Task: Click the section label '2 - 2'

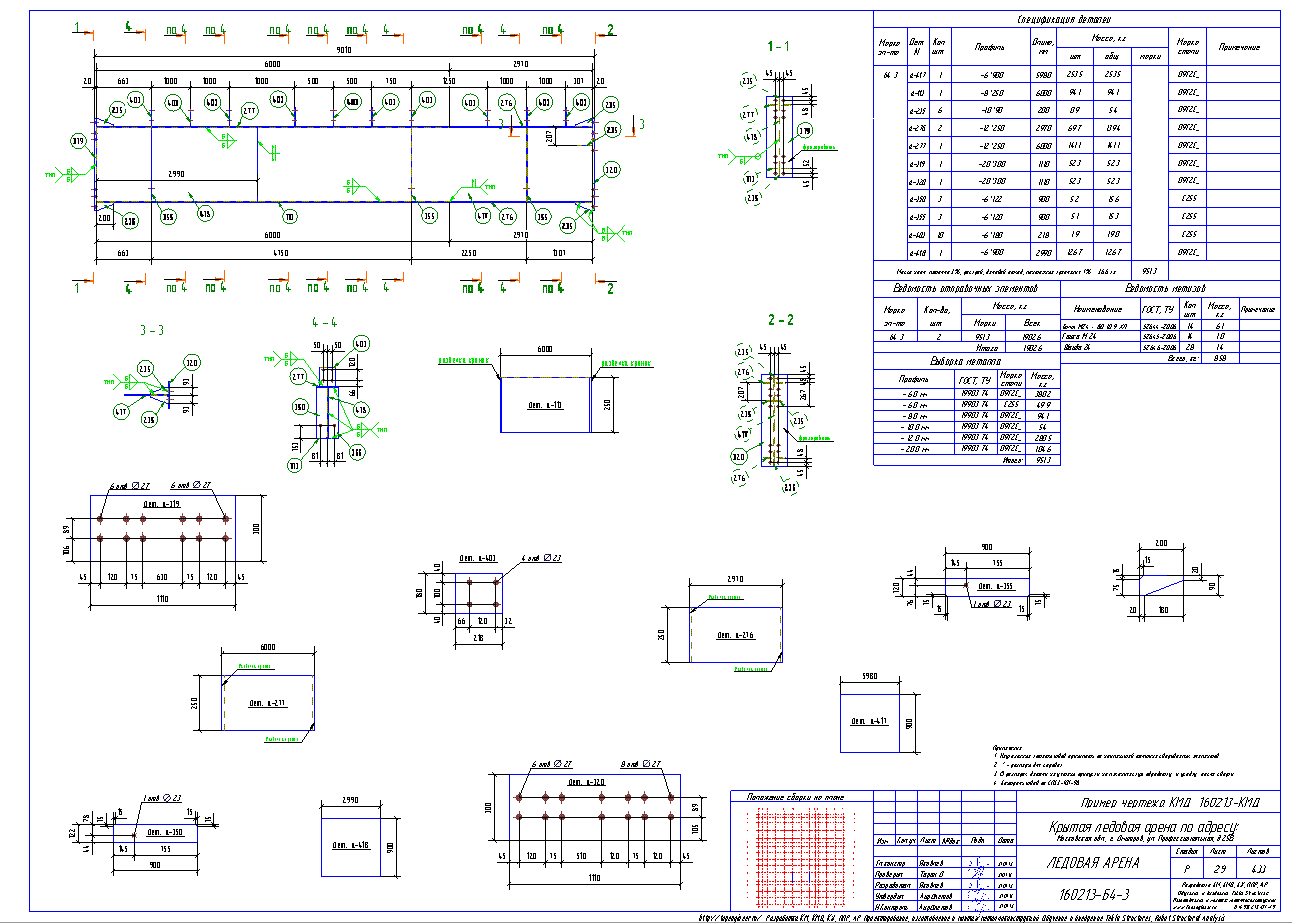Action: [780, 320]
